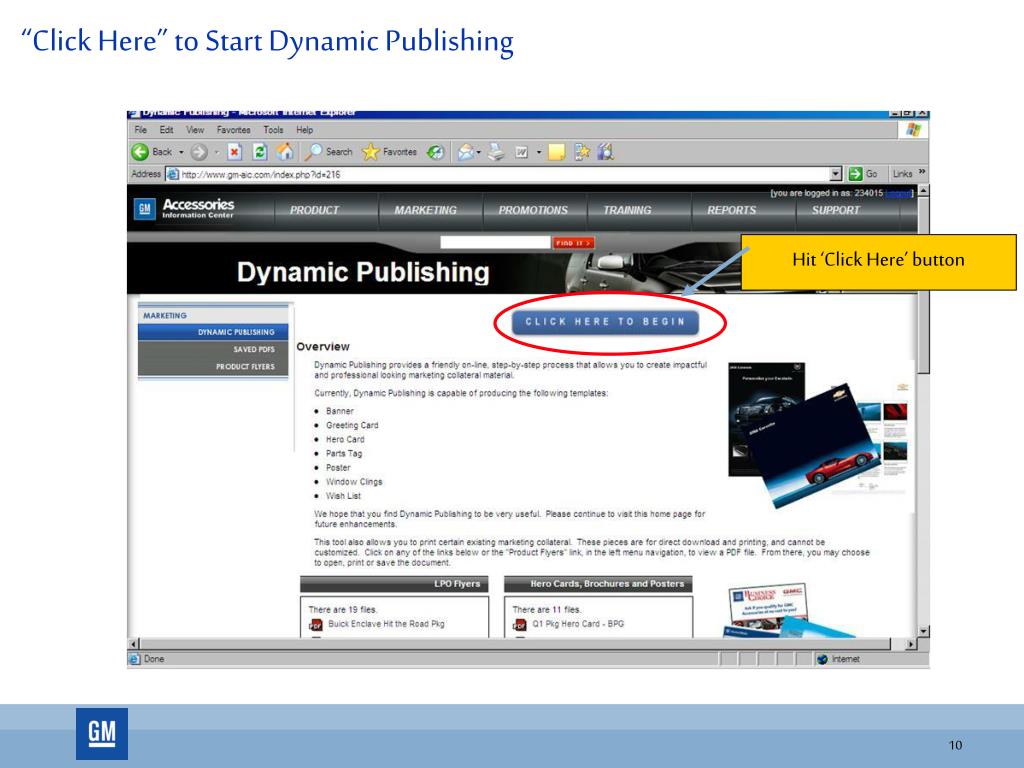
Task: Open the Favorites menu in menu bar
Action: pos(234,130)
